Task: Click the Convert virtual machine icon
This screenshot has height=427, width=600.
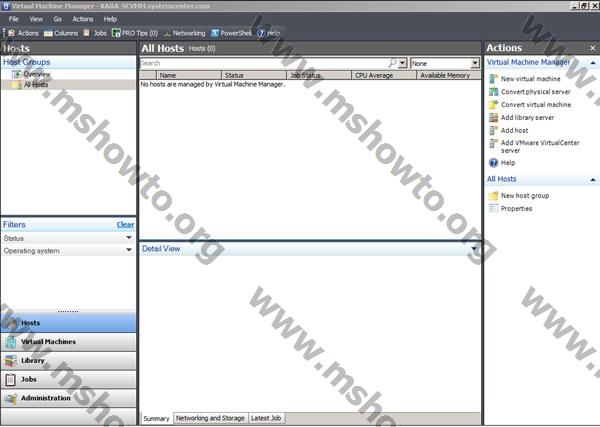Action: pos(494,104)
